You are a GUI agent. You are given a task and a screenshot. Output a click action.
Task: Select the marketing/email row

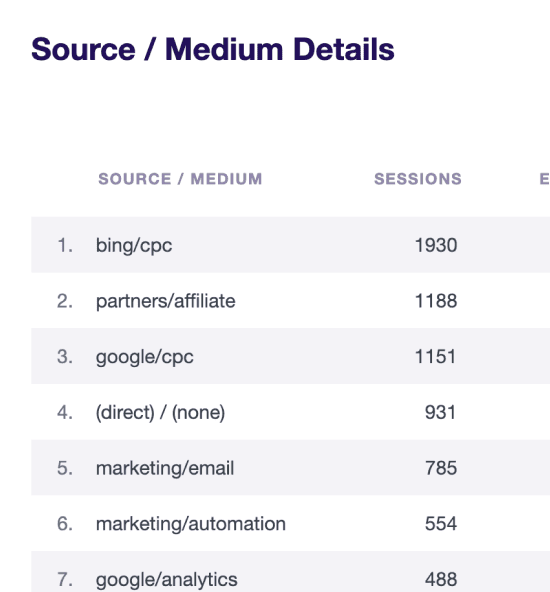290,467
